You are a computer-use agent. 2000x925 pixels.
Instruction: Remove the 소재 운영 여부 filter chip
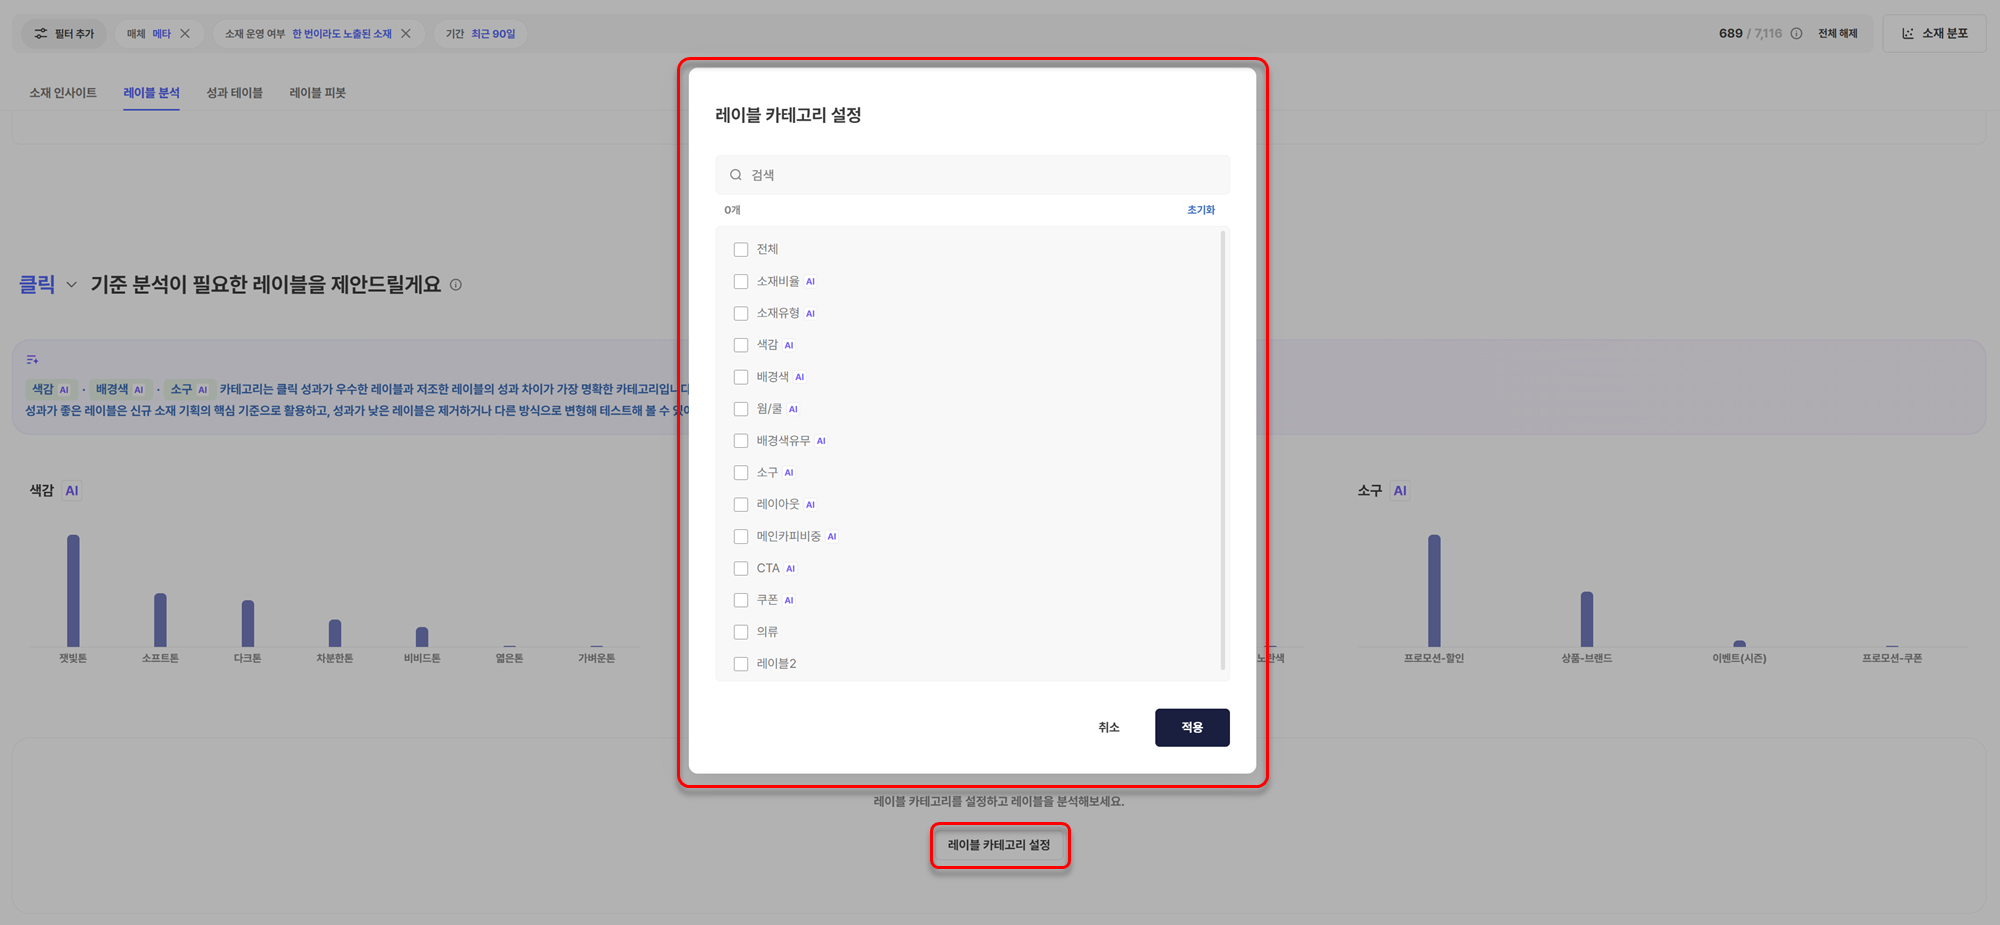(406, 34)
